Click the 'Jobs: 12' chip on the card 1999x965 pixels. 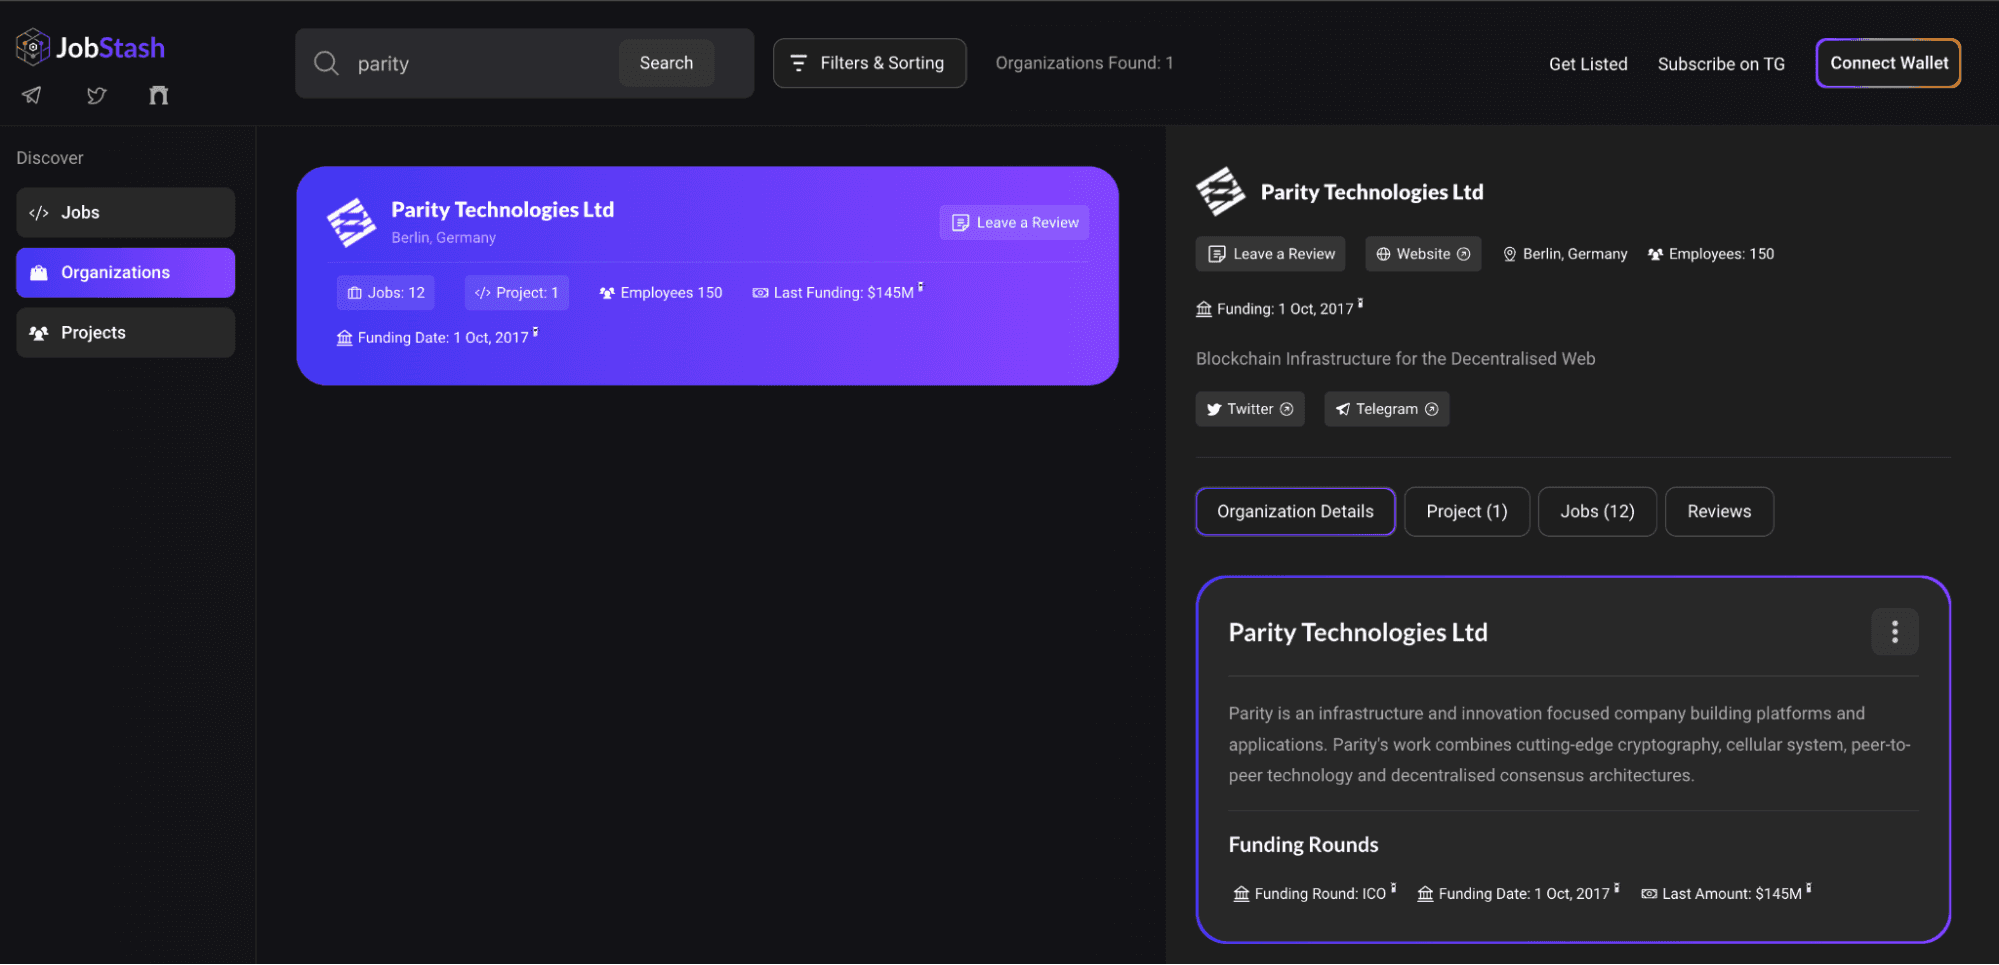click(x=386, y=292)
